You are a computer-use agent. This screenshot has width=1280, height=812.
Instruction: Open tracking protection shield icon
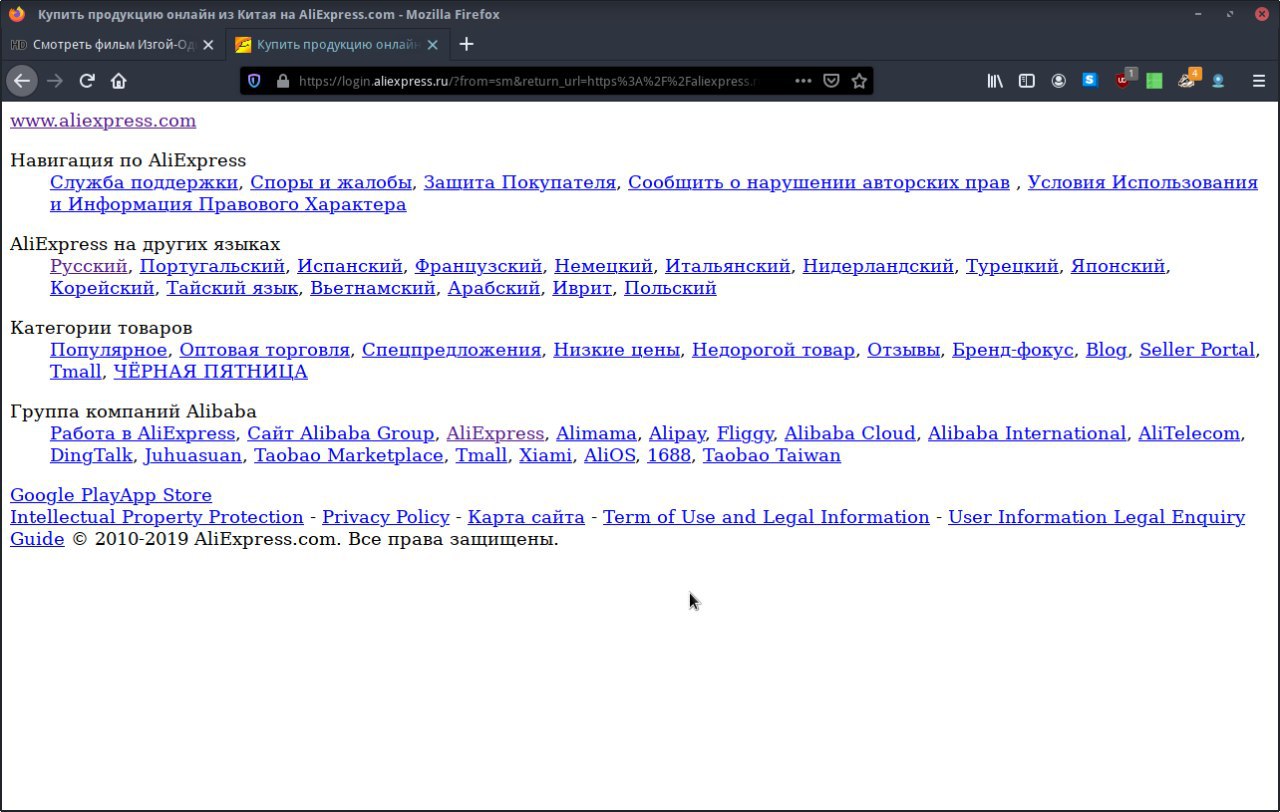tap(254, 81)
